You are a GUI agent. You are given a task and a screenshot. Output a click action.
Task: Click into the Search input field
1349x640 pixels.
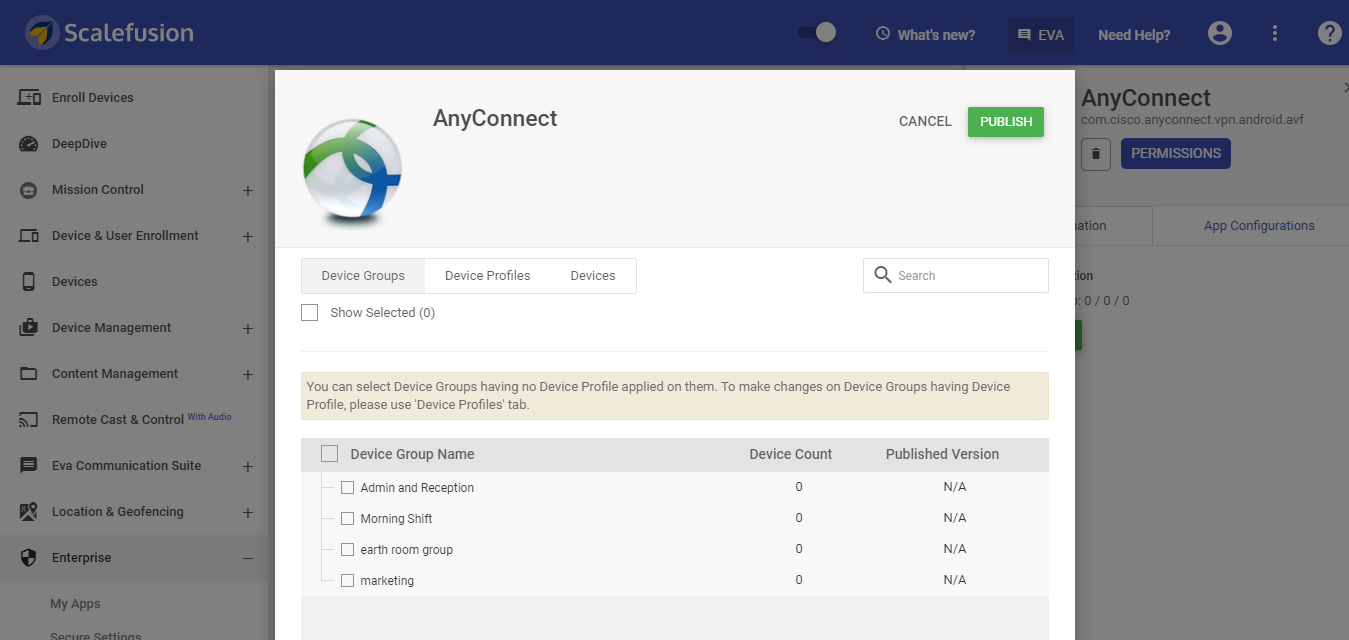click(956, 275)
